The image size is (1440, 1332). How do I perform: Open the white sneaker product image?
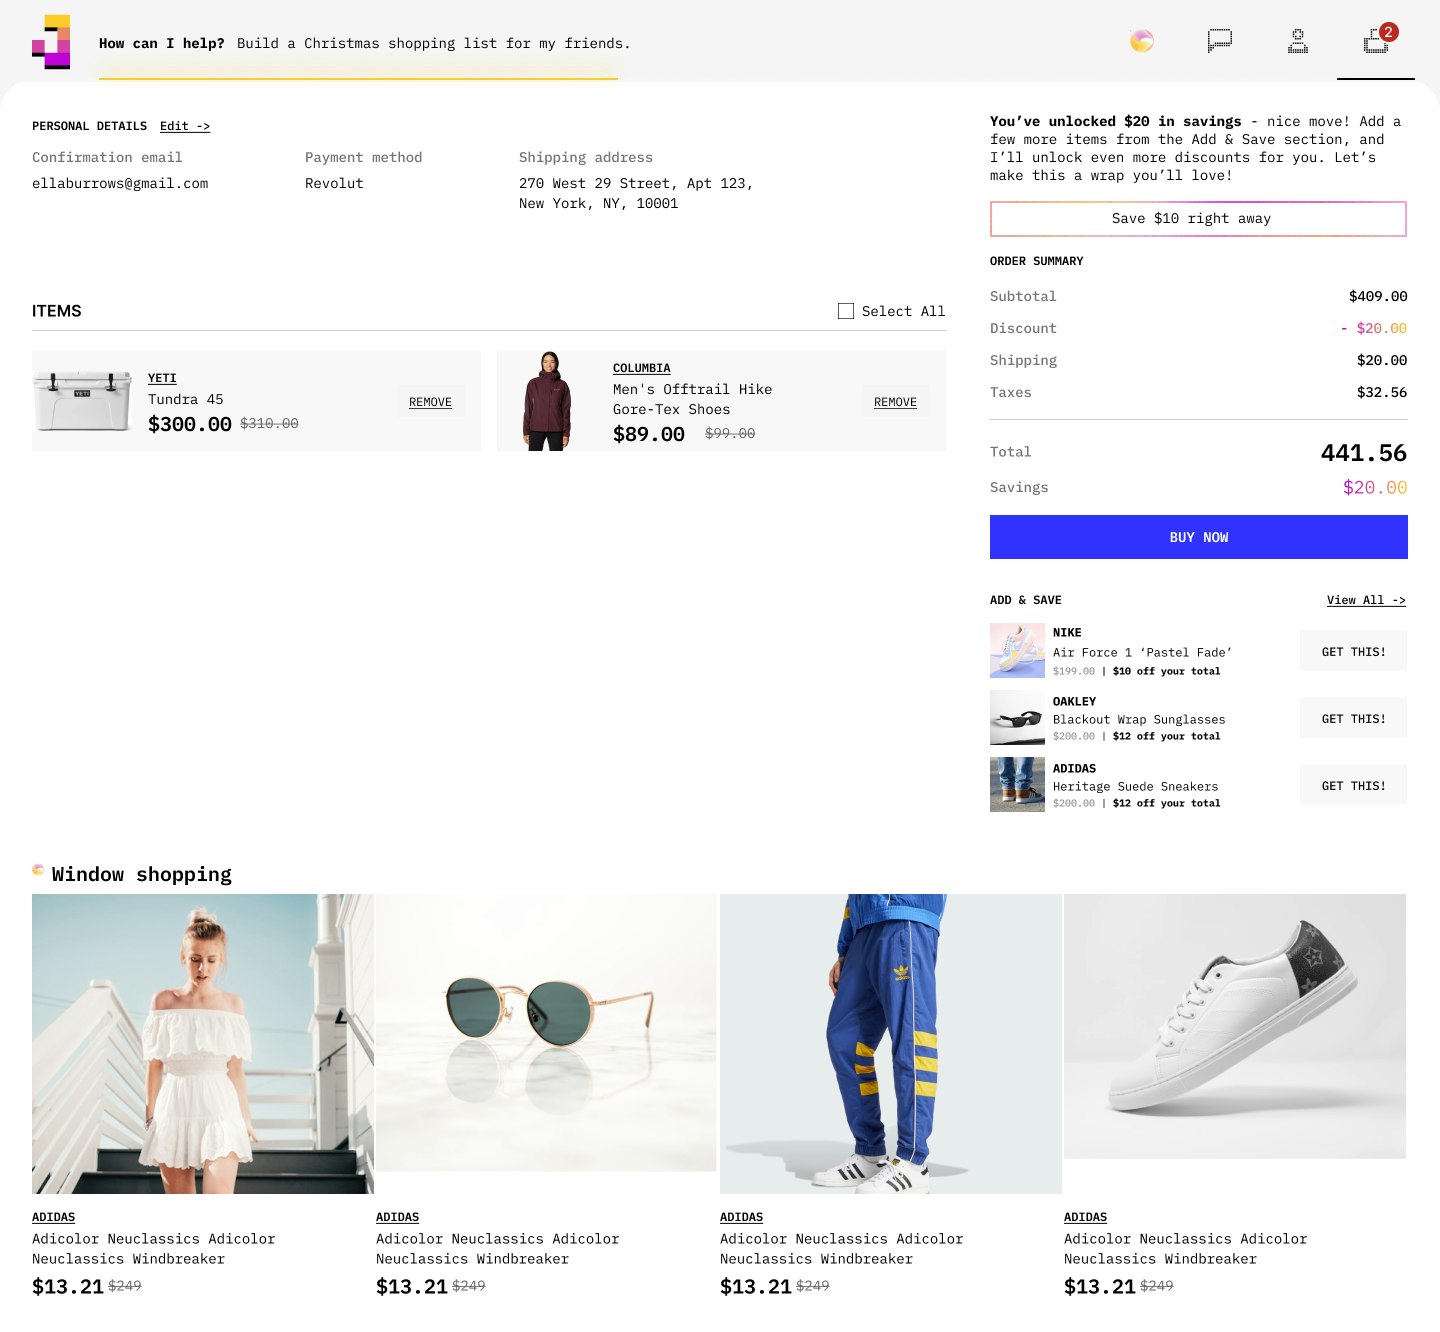point(1235,1026)
